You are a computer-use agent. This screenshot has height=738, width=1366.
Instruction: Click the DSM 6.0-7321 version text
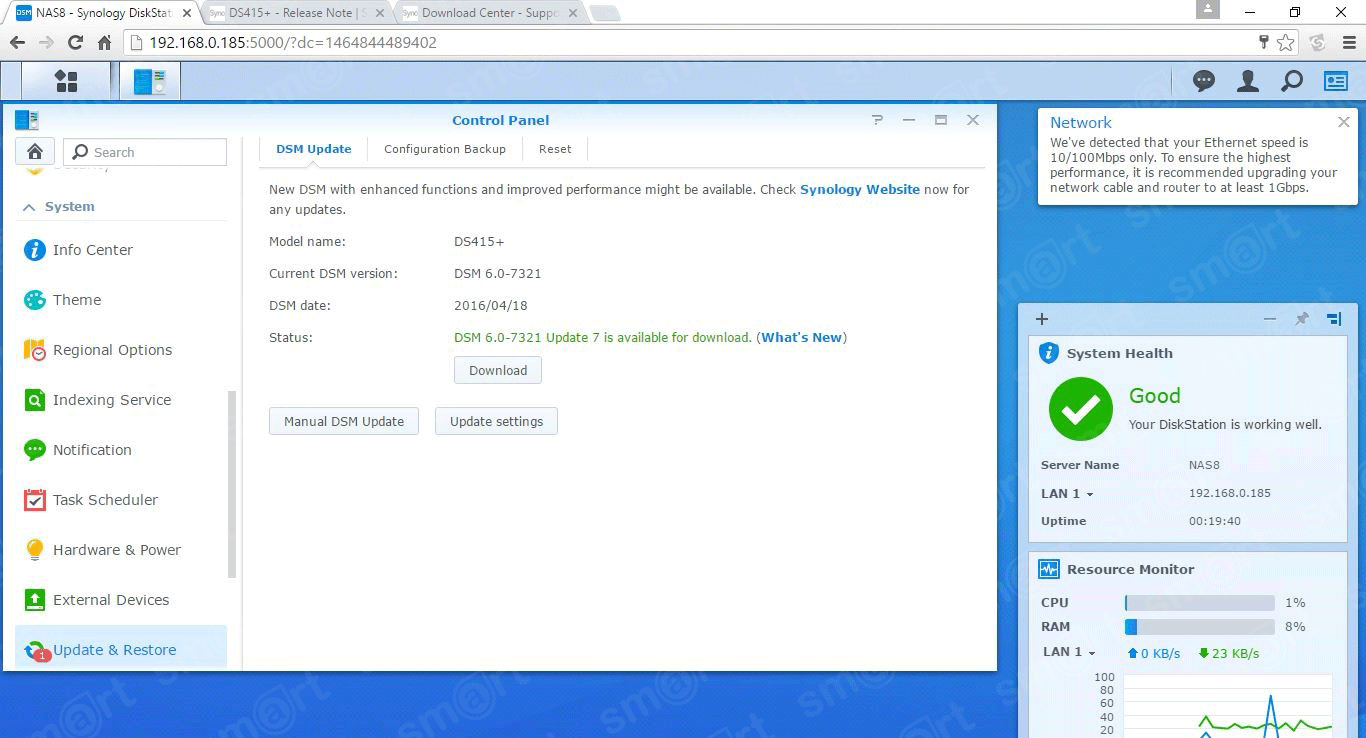coord(498,273)
